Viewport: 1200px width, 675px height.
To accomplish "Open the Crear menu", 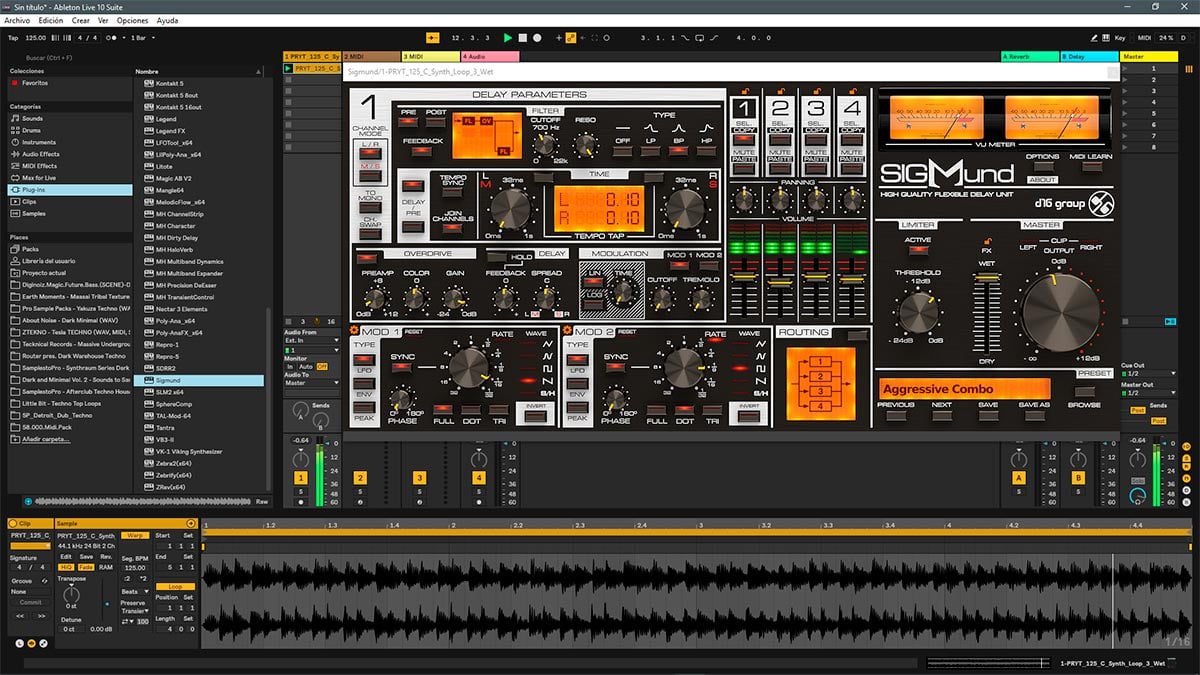I will coord(81,20).
